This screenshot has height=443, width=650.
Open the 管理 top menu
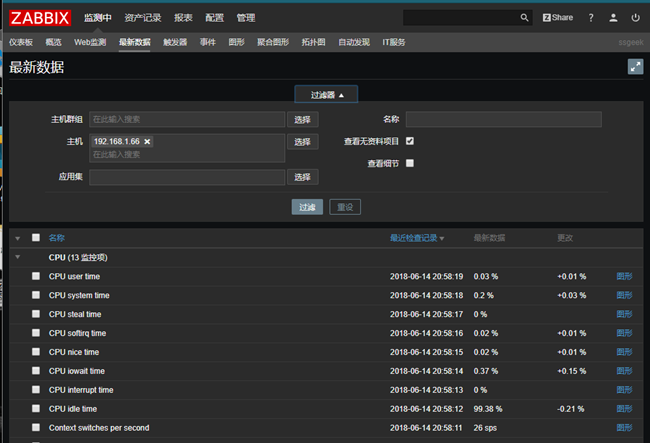click(x=246, y=18)
